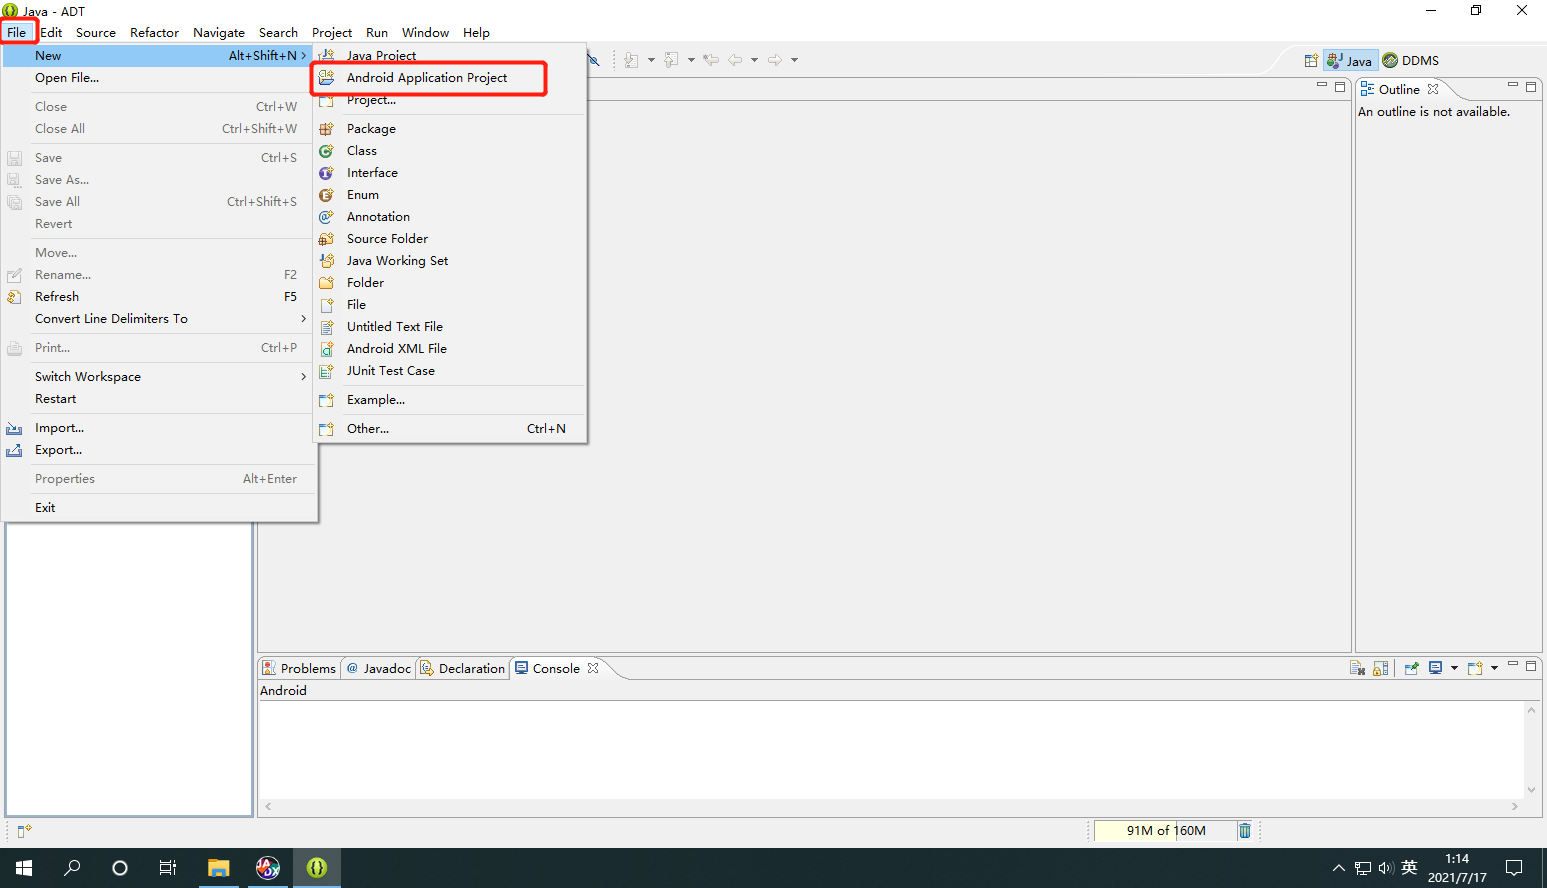Open Forward history dropdown arrow
This screenshot has height=888, width=1547.
(794, 60)
